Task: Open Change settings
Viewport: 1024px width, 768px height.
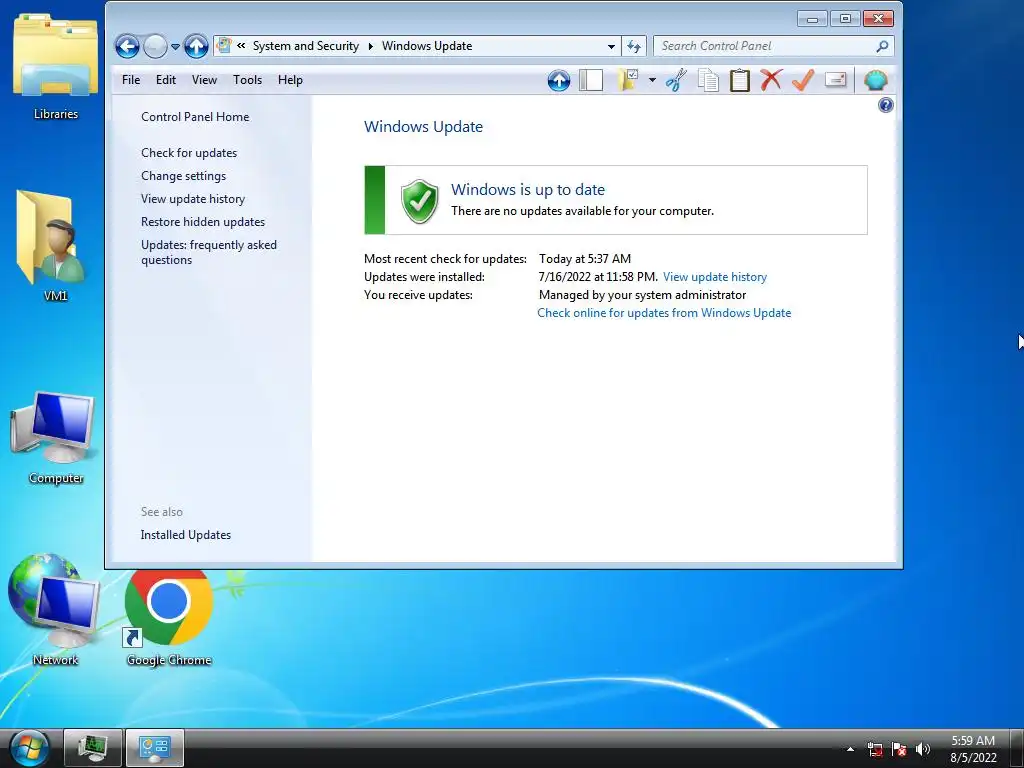Action: [x=184, y=176]
